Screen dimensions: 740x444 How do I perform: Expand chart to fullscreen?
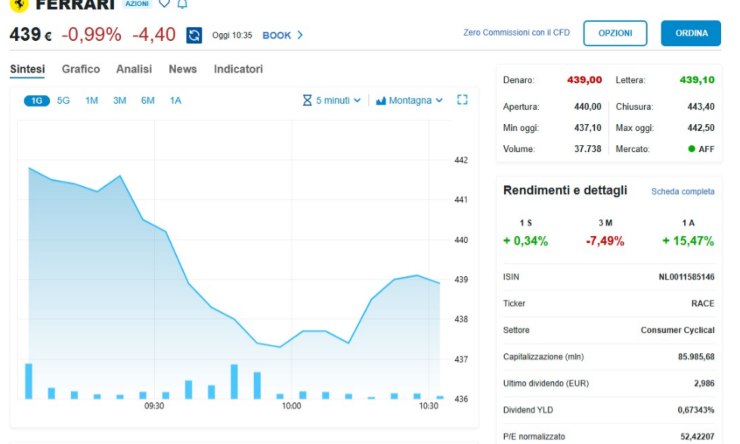[462, 100]
